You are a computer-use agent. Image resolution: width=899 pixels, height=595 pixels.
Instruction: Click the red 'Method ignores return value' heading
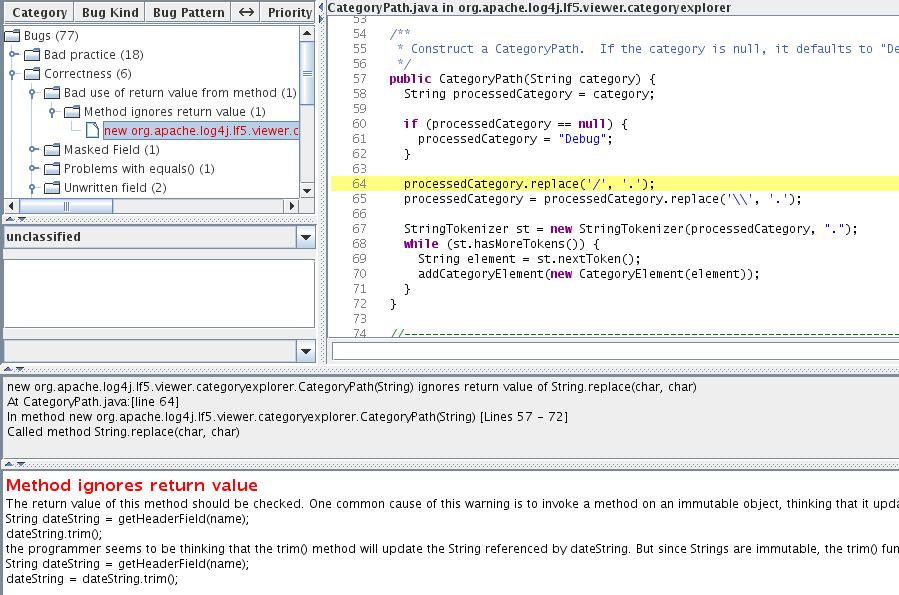132,486
